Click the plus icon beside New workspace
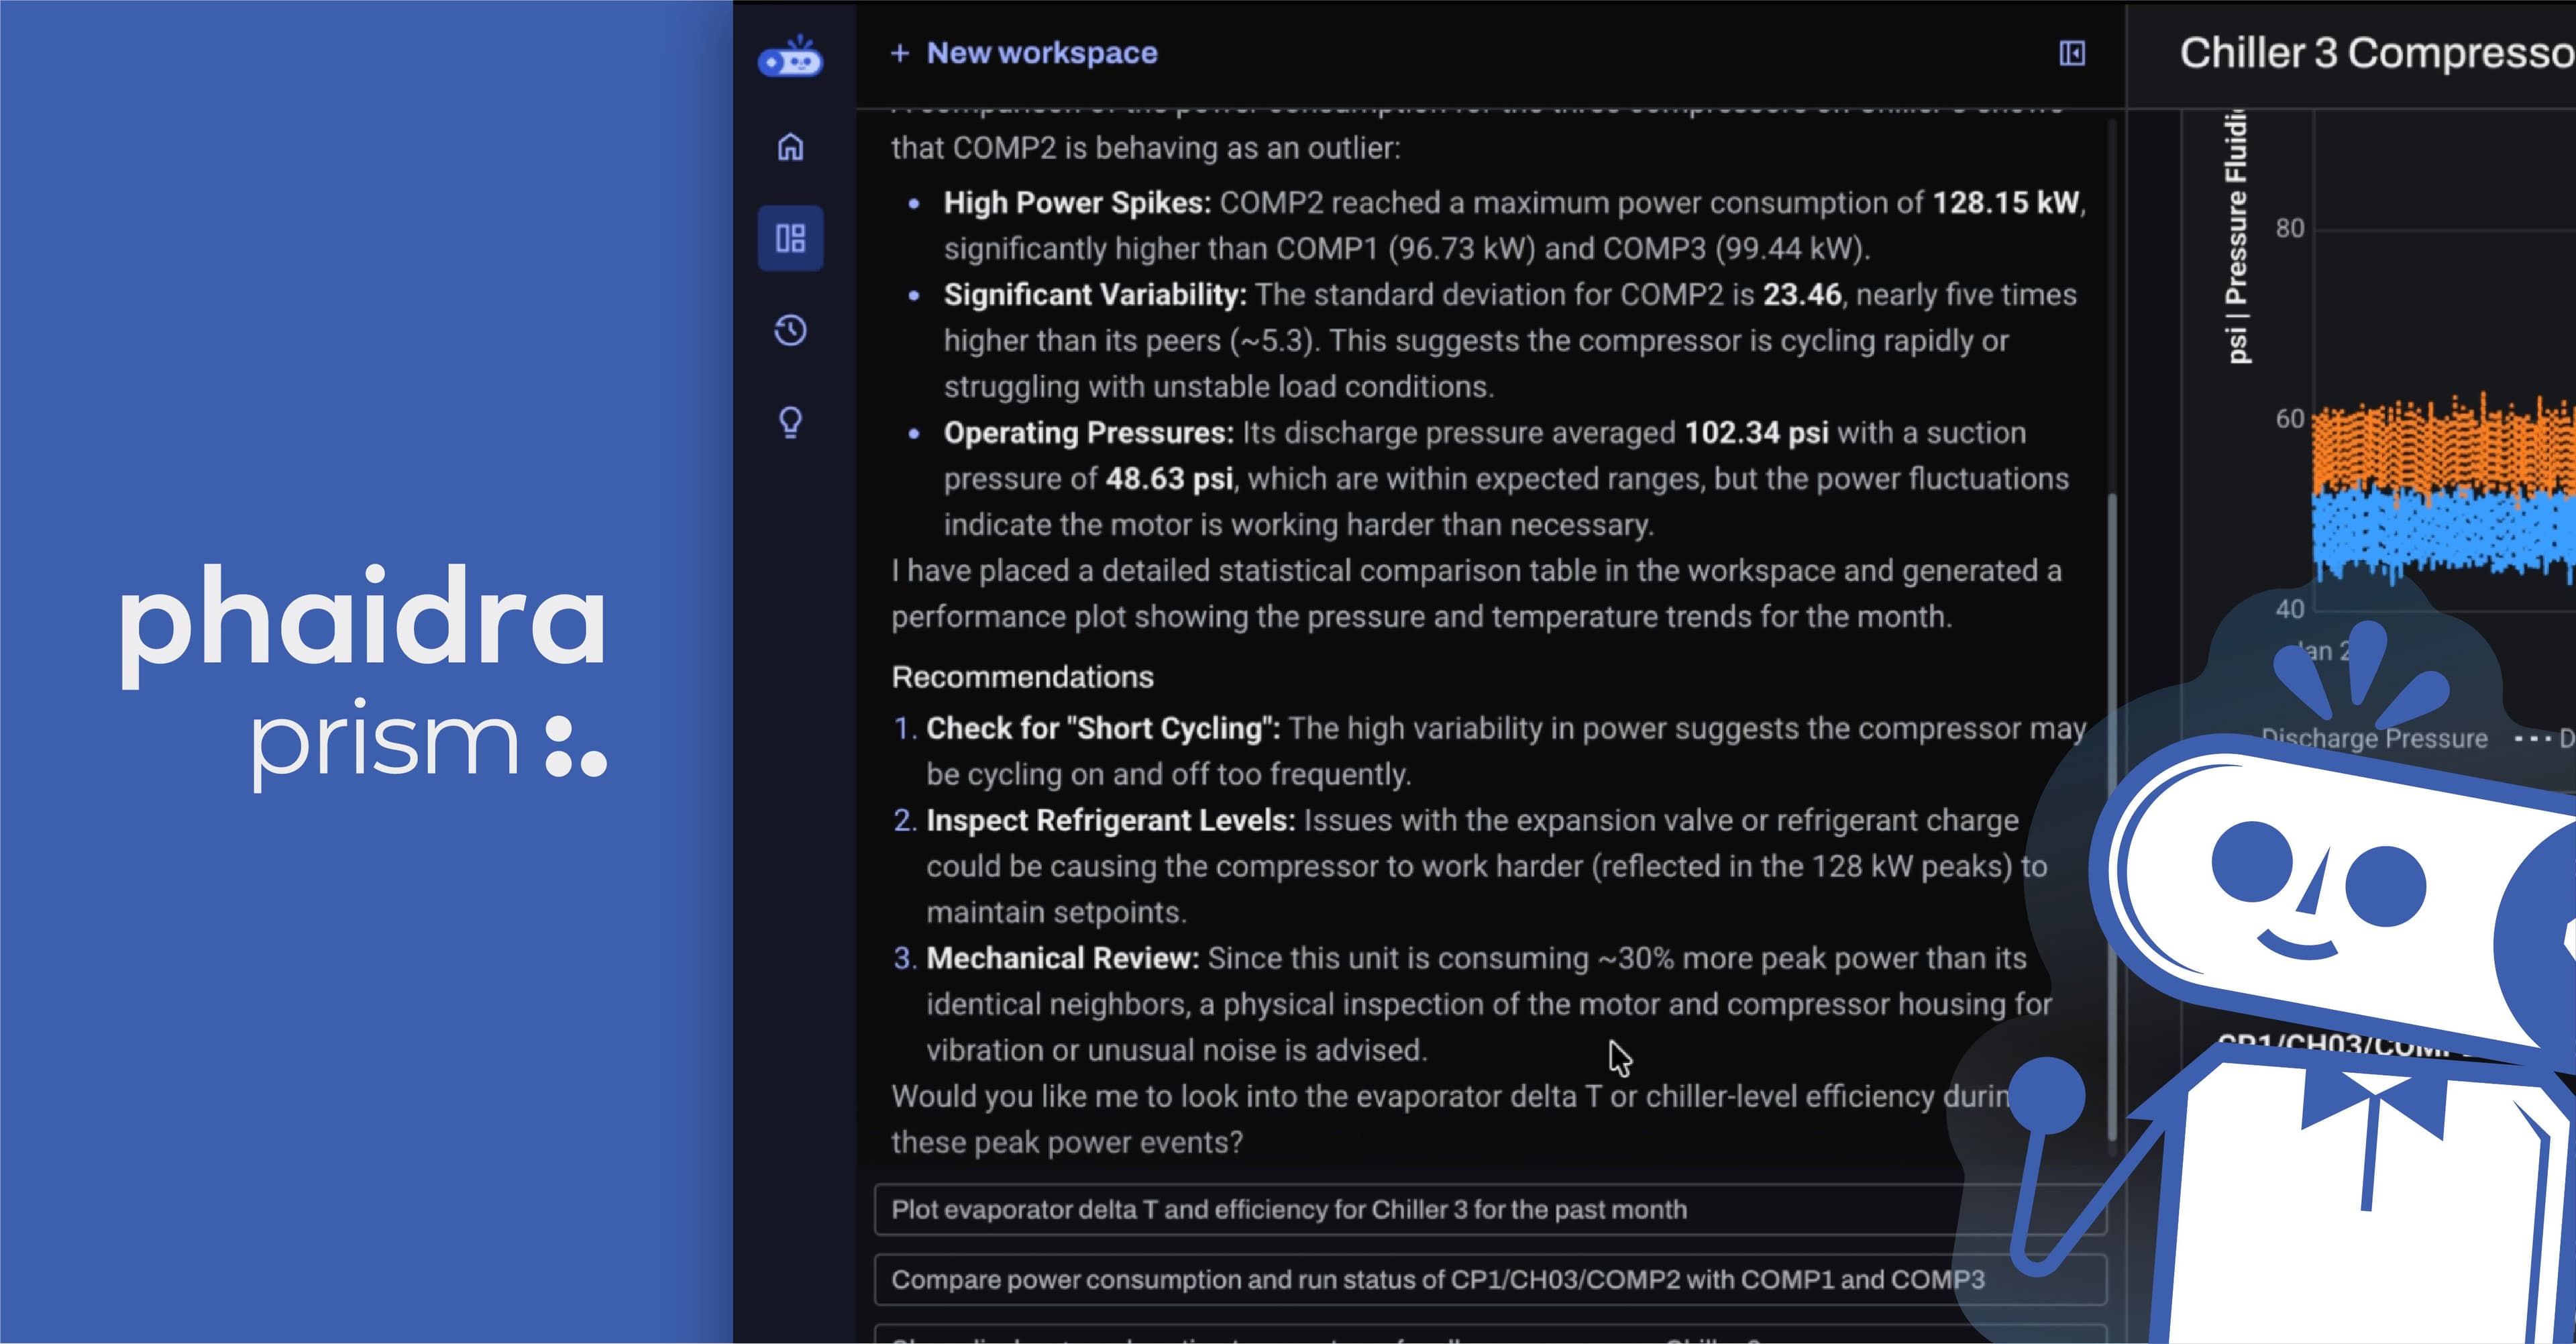Viewport: 2576px width, 1344px height. tap(899, 53)
